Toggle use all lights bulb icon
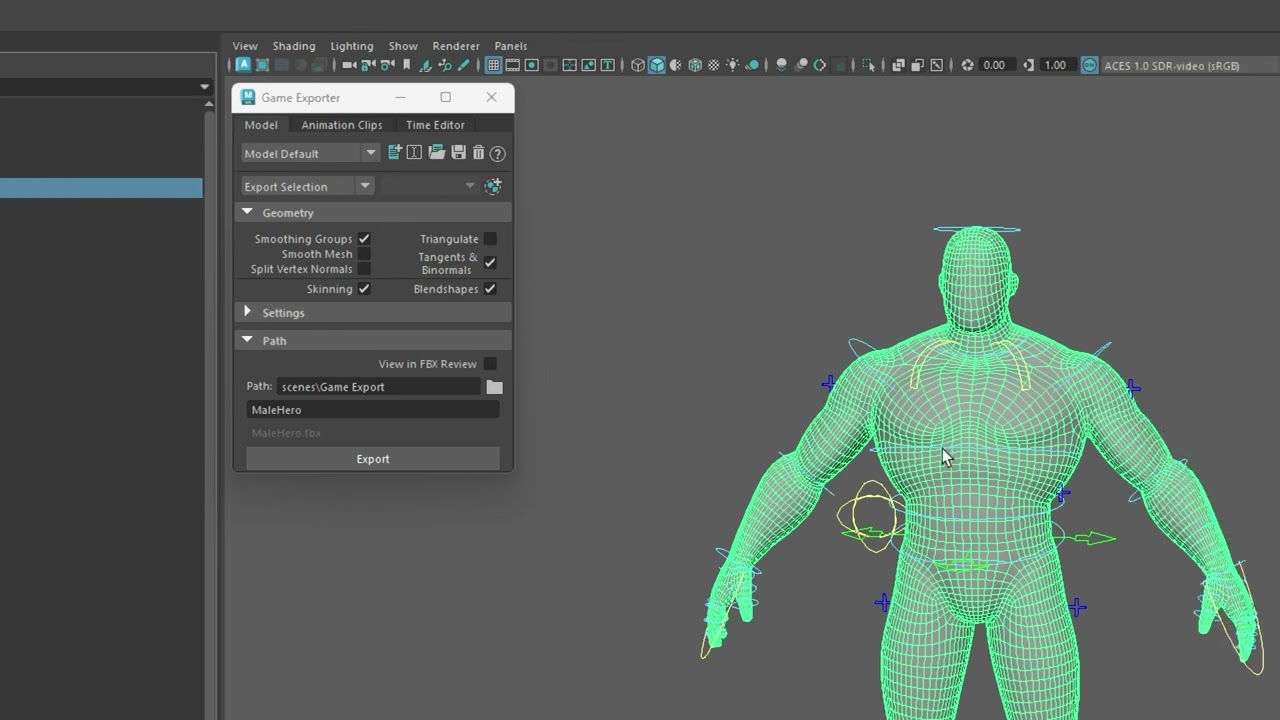 (732, 65)
